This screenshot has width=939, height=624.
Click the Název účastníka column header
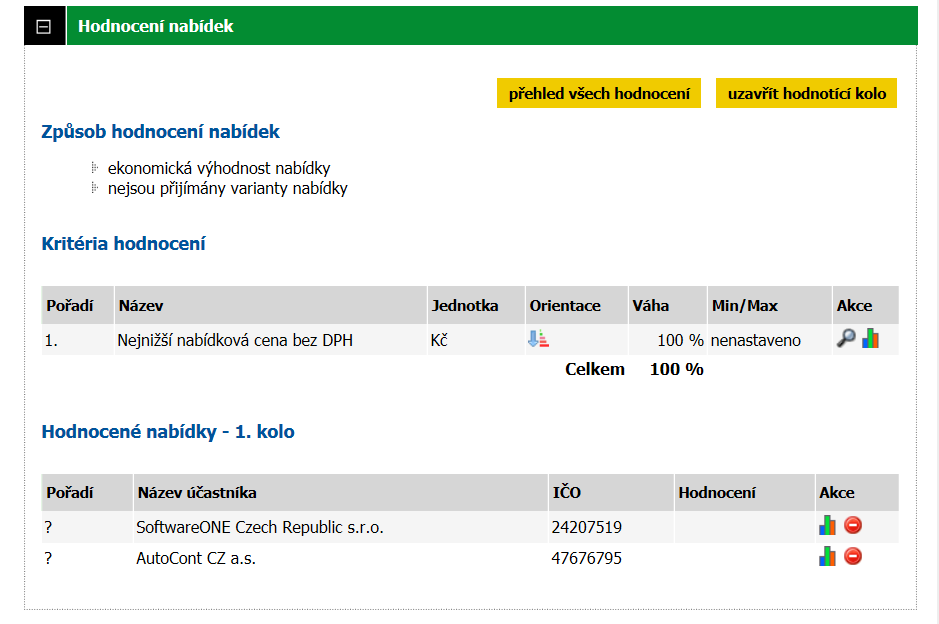coord(197,492)
